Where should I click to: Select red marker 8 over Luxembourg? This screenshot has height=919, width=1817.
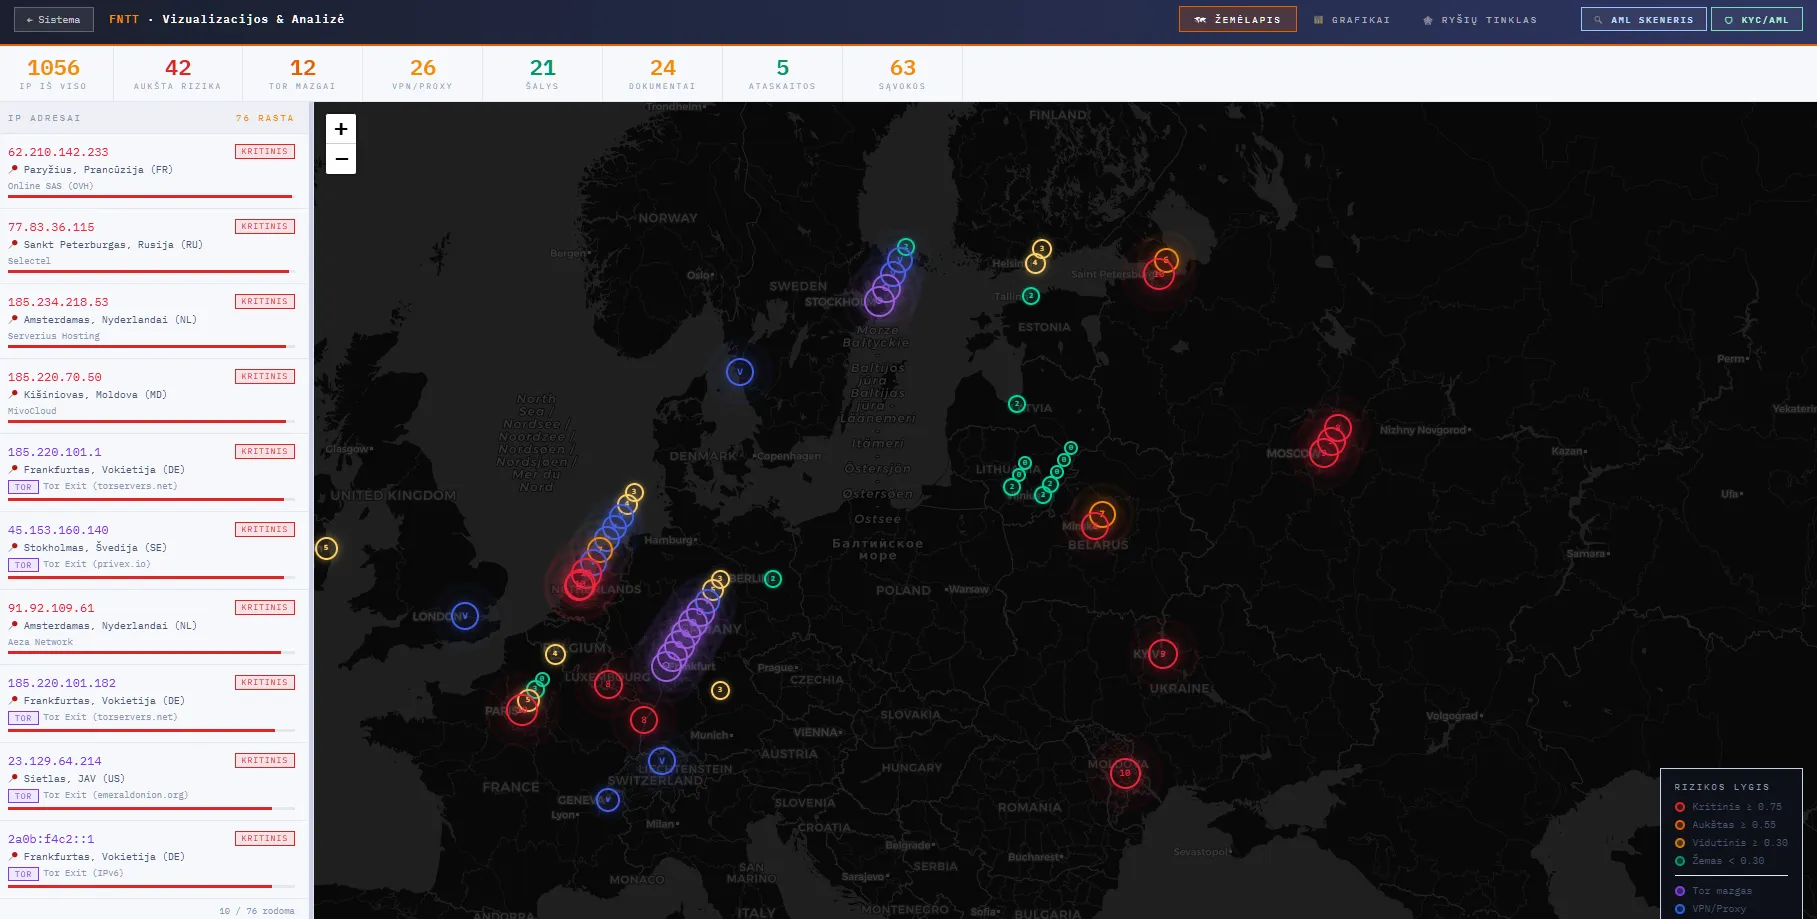click(x=608, y=684)
